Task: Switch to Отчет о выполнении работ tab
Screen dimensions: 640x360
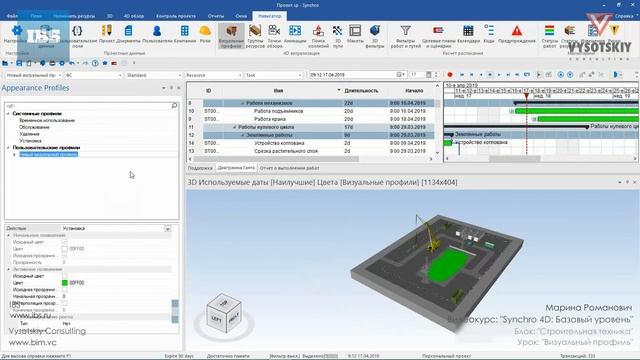Action: point(289,168)
